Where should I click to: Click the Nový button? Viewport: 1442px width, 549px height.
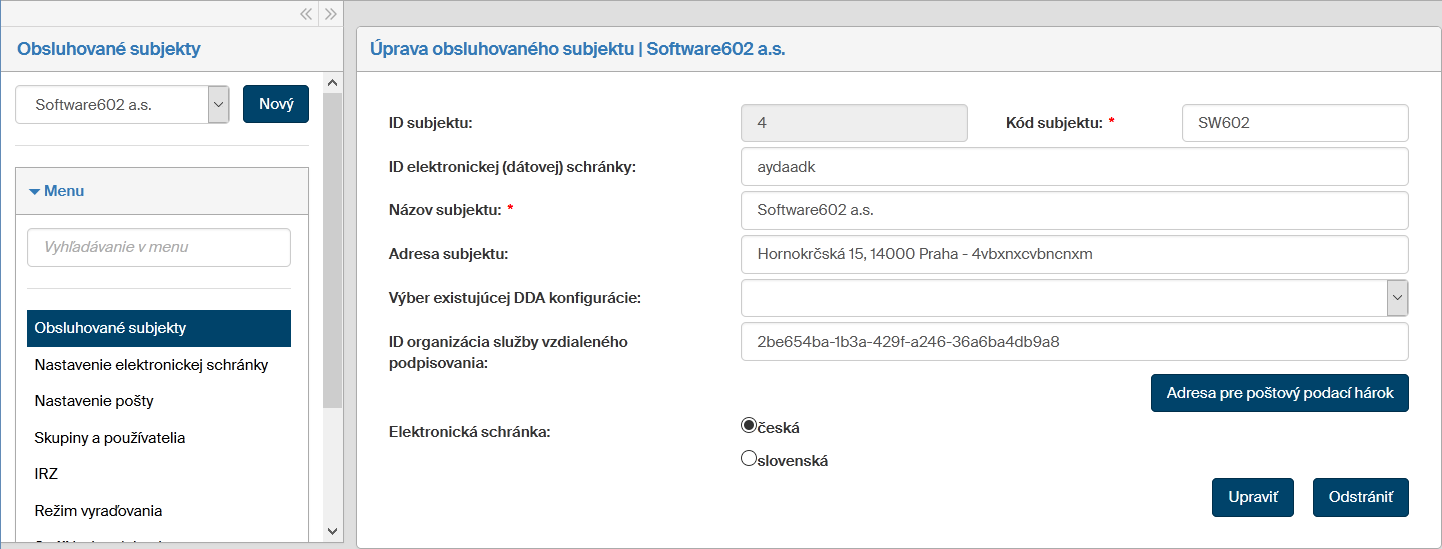pos(276,104)
